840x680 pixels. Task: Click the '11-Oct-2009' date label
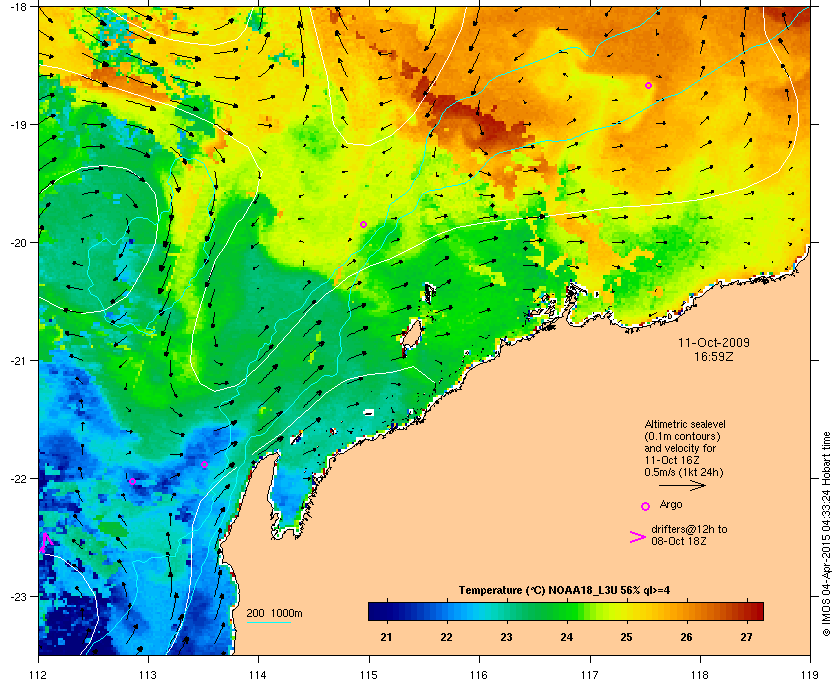tap(714, 342)
